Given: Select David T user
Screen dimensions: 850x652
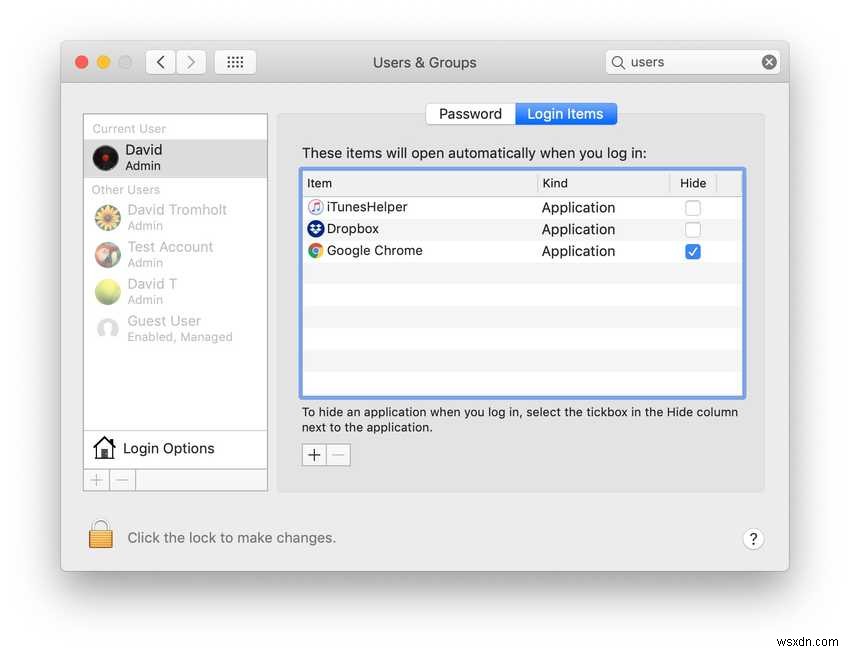Looking at the screenshot, I should pyautogui.click(x=175, y=291).
